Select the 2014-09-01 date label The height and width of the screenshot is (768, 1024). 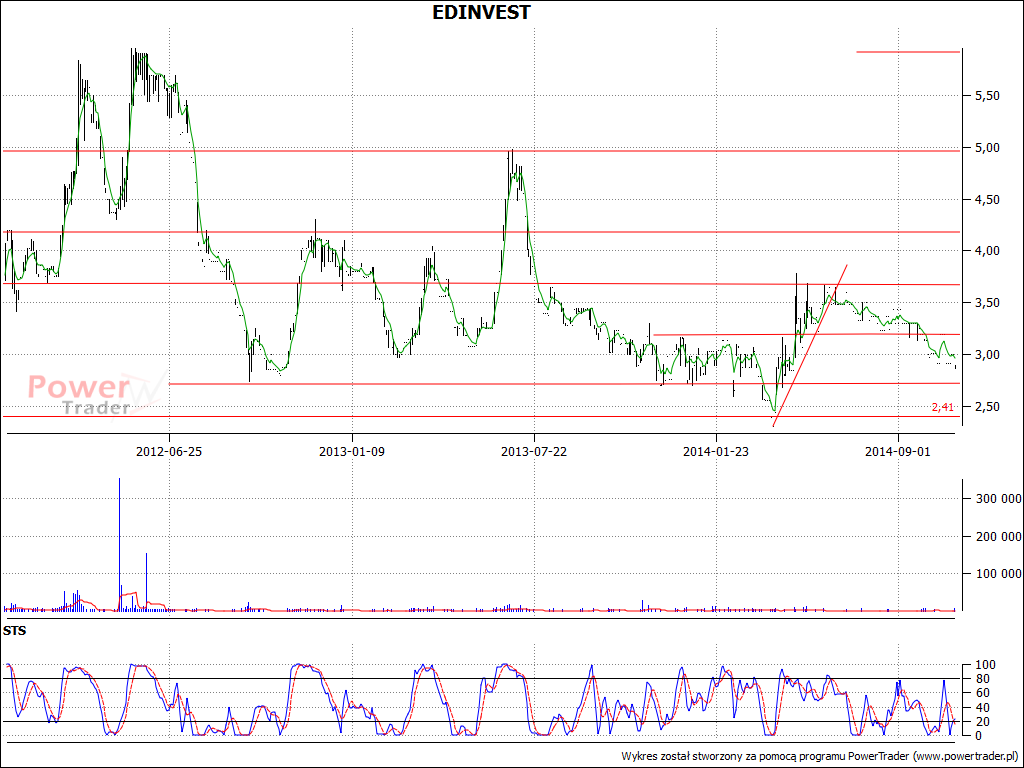(x=898, y=451)
